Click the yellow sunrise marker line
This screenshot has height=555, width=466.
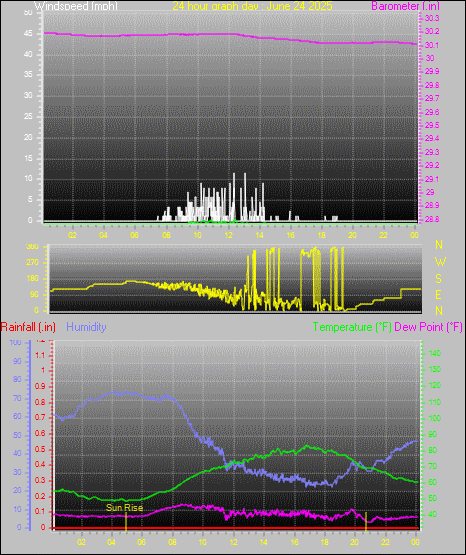[126, 521]
